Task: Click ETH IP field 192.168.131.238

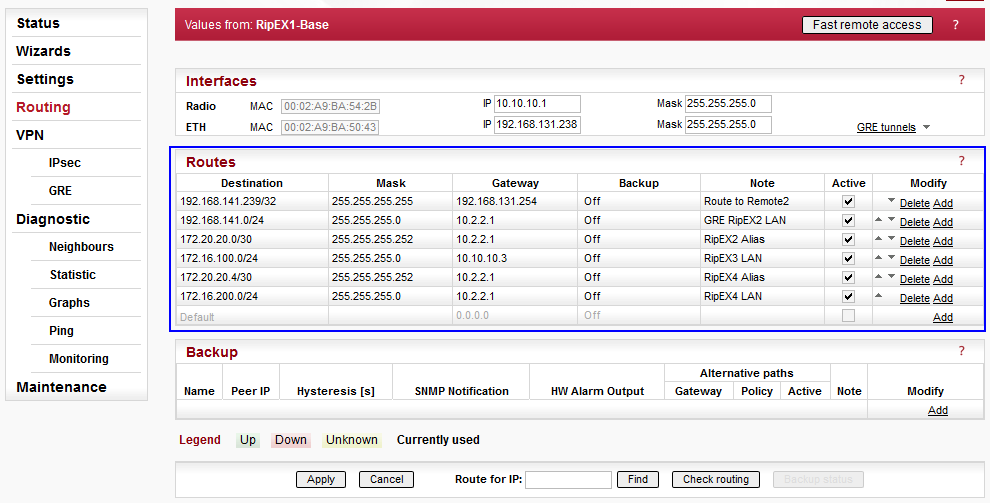Action: [x=537, y=124]
